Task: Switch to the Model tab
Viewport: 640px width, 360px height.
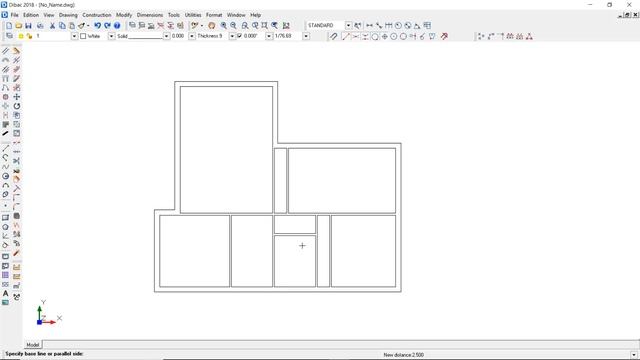Action: click(x=33, y=345)
